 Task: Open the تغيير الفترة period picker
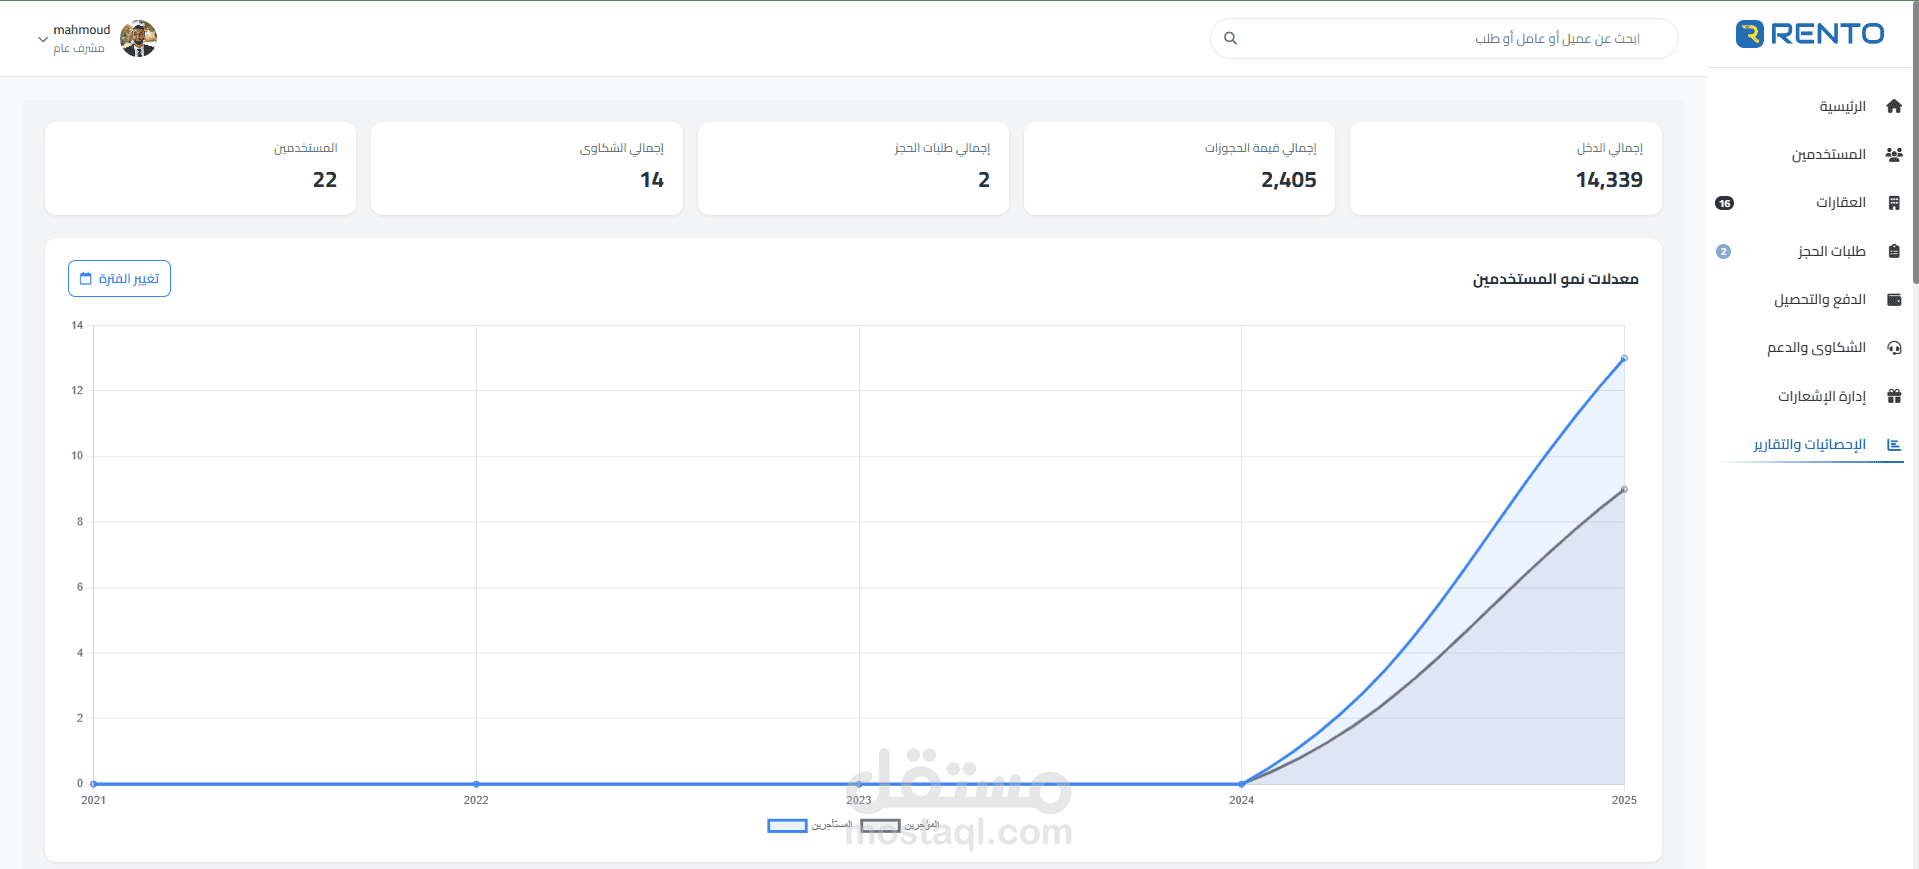click(119, 279)
